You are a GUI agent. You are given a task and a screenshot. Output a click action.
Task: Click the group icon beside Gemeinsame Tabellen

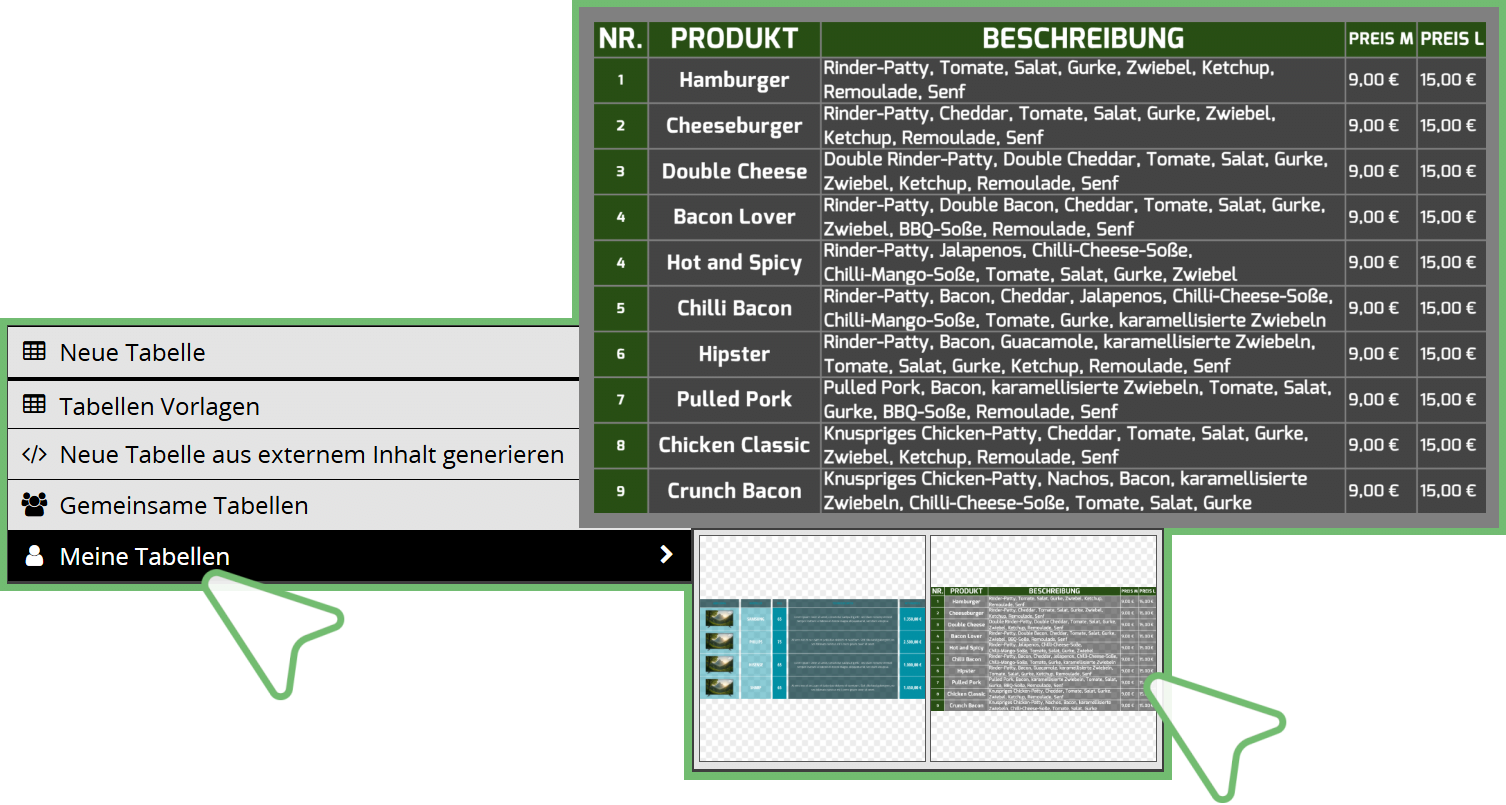34,505
